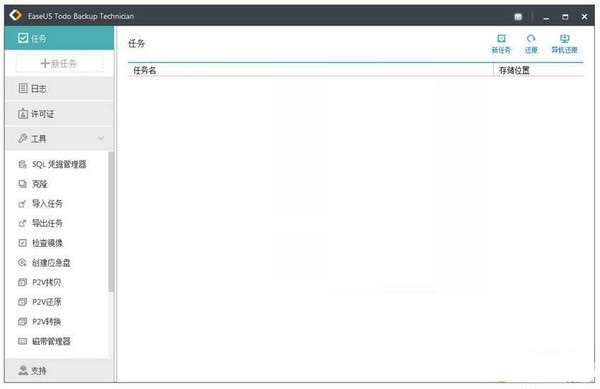Maximize the EaseUS Todo Backup window

click(565, 17)
